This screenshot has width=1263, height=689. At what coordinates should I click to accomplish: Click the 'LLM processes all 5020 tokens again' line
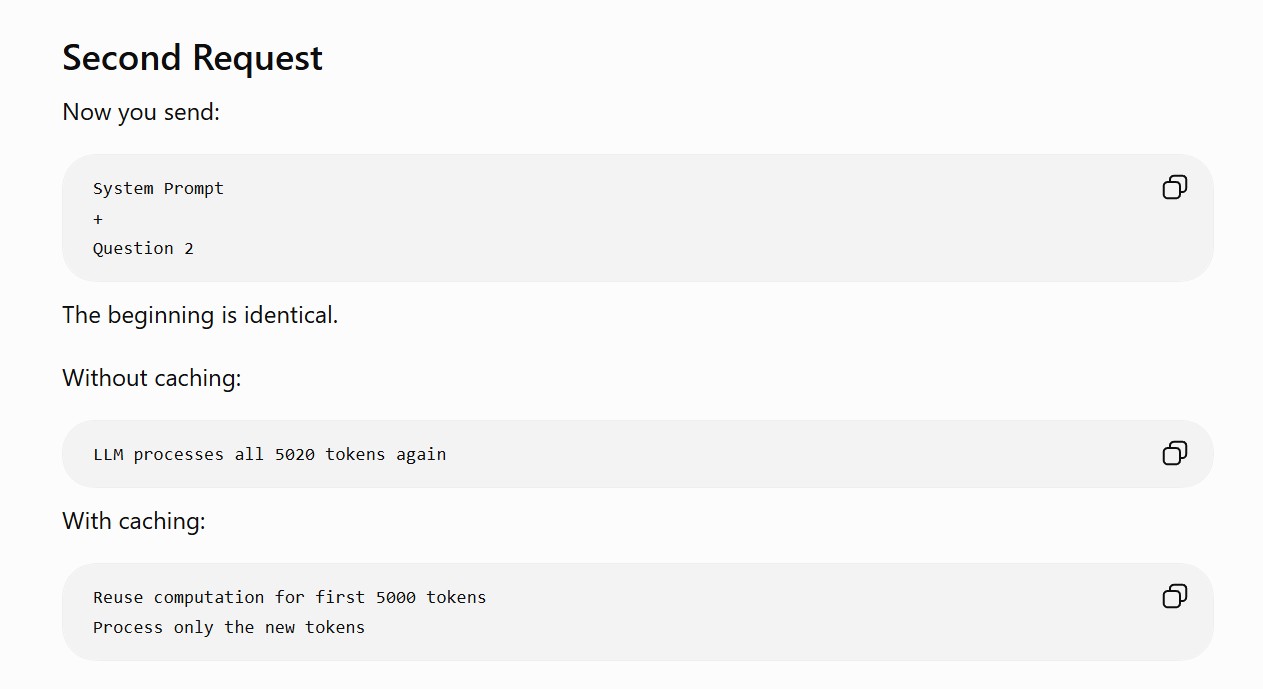270,454
